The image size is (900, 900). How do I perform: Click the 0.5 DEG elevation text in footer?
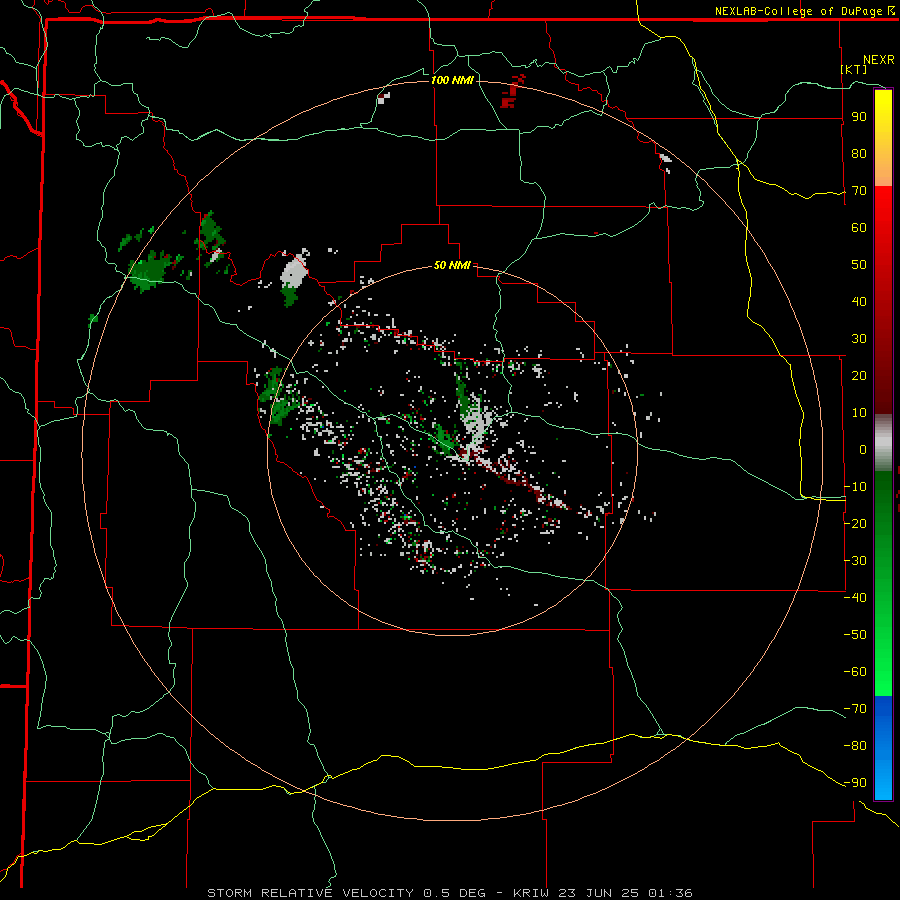point(455,893)
